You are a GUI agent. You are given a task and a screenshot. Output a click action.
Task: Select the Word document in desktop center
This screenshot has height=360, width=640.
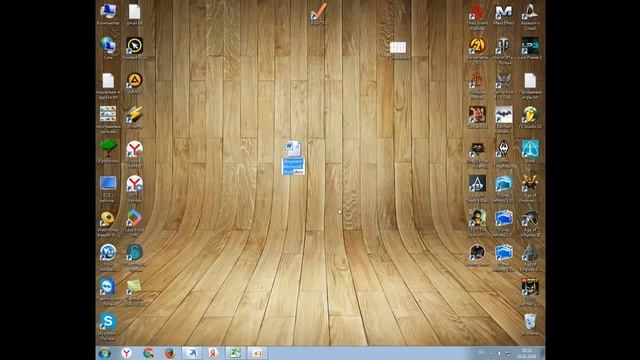[x=293, y=158]
